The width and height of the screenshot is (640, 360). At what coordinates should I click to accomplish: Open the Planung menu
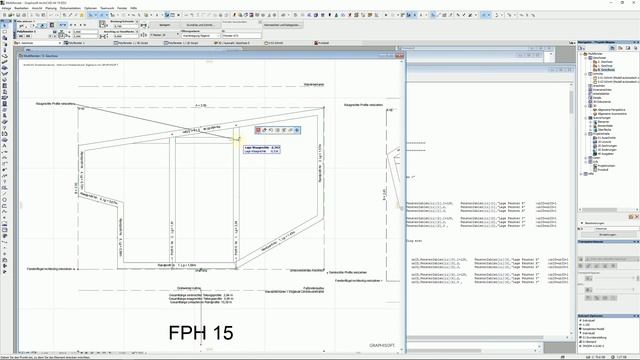tap(51, 8)
